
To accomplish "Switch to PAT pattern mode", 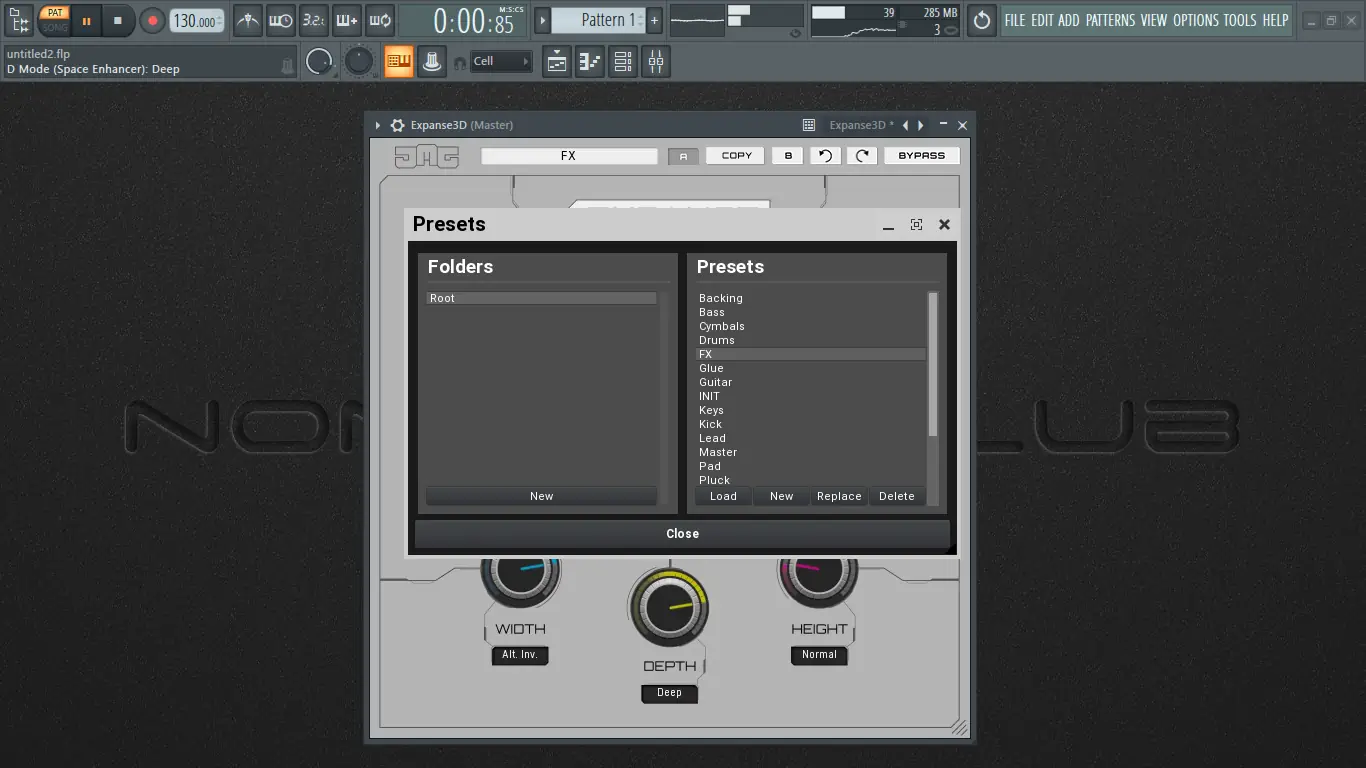I will coord(55,13).
